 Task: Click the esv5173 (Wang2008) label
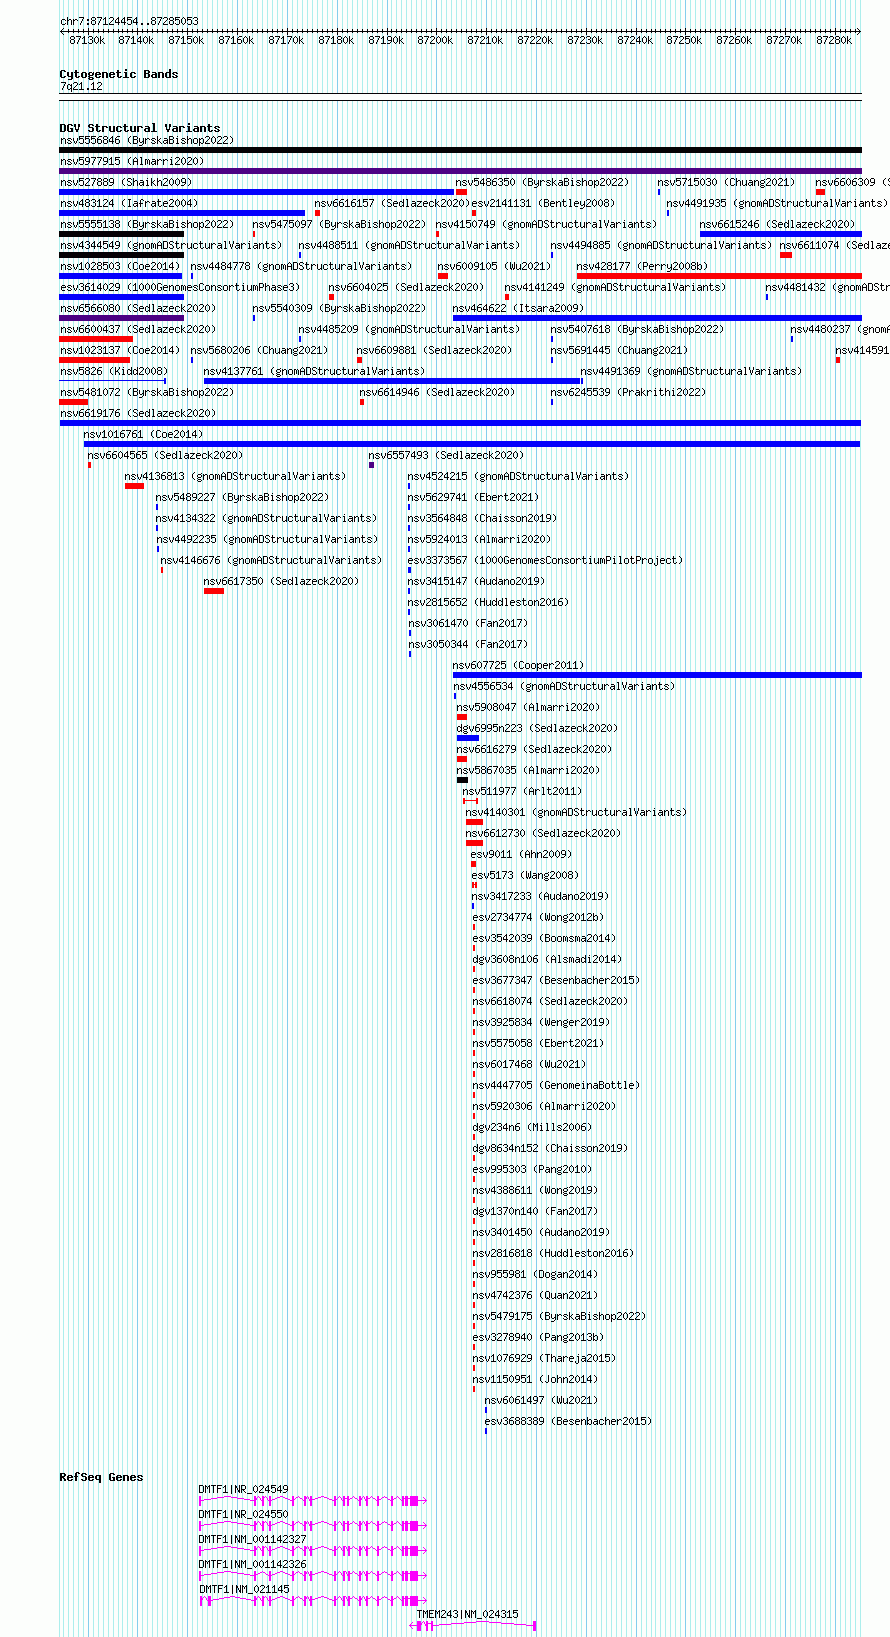click(x=525, y=875)
